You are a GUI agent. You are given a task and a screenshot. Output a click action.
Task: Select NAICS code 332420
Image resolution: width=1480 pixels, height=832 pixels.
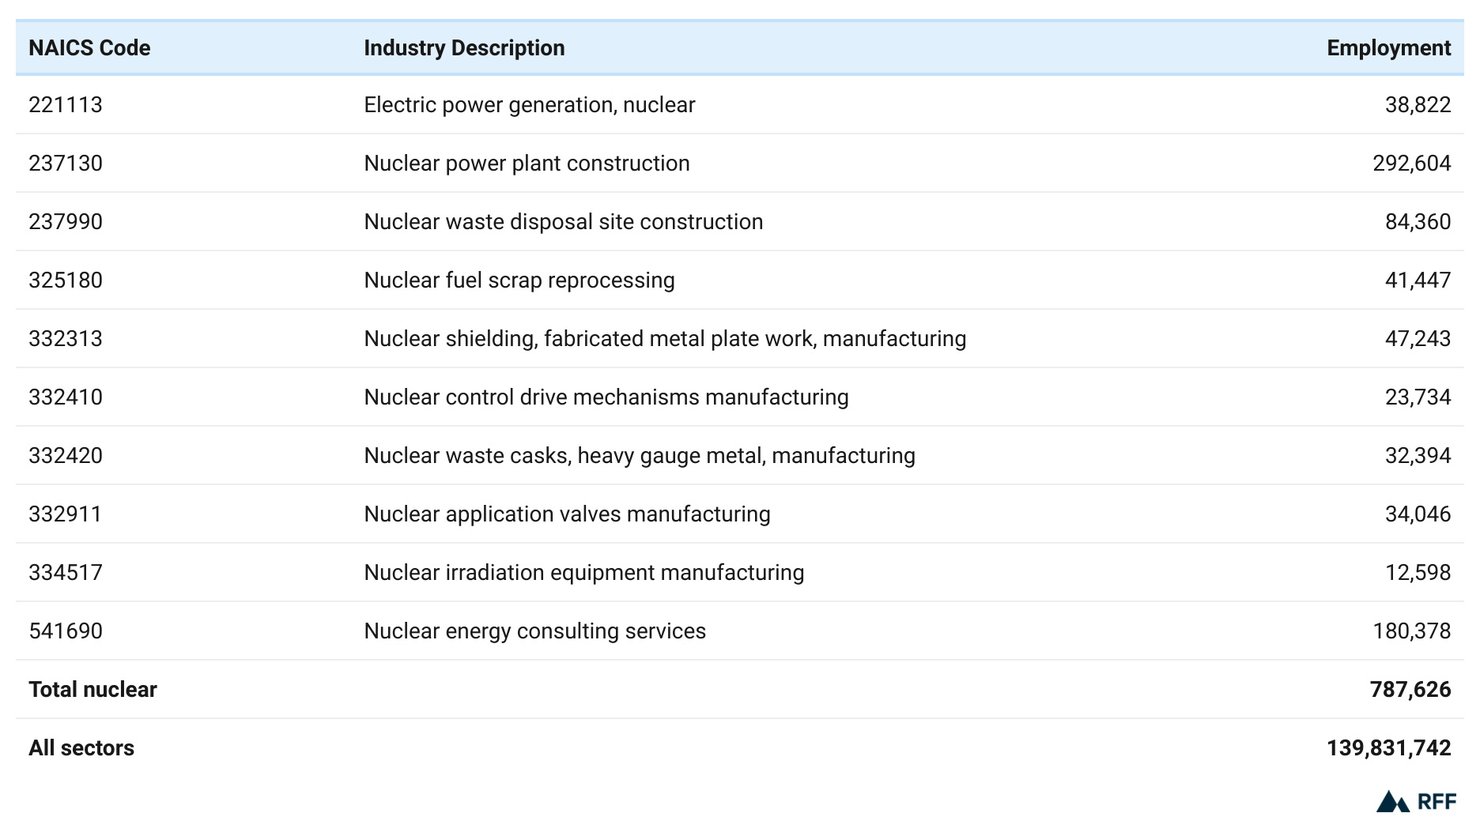pyautogui.click(x=65, y=456)
